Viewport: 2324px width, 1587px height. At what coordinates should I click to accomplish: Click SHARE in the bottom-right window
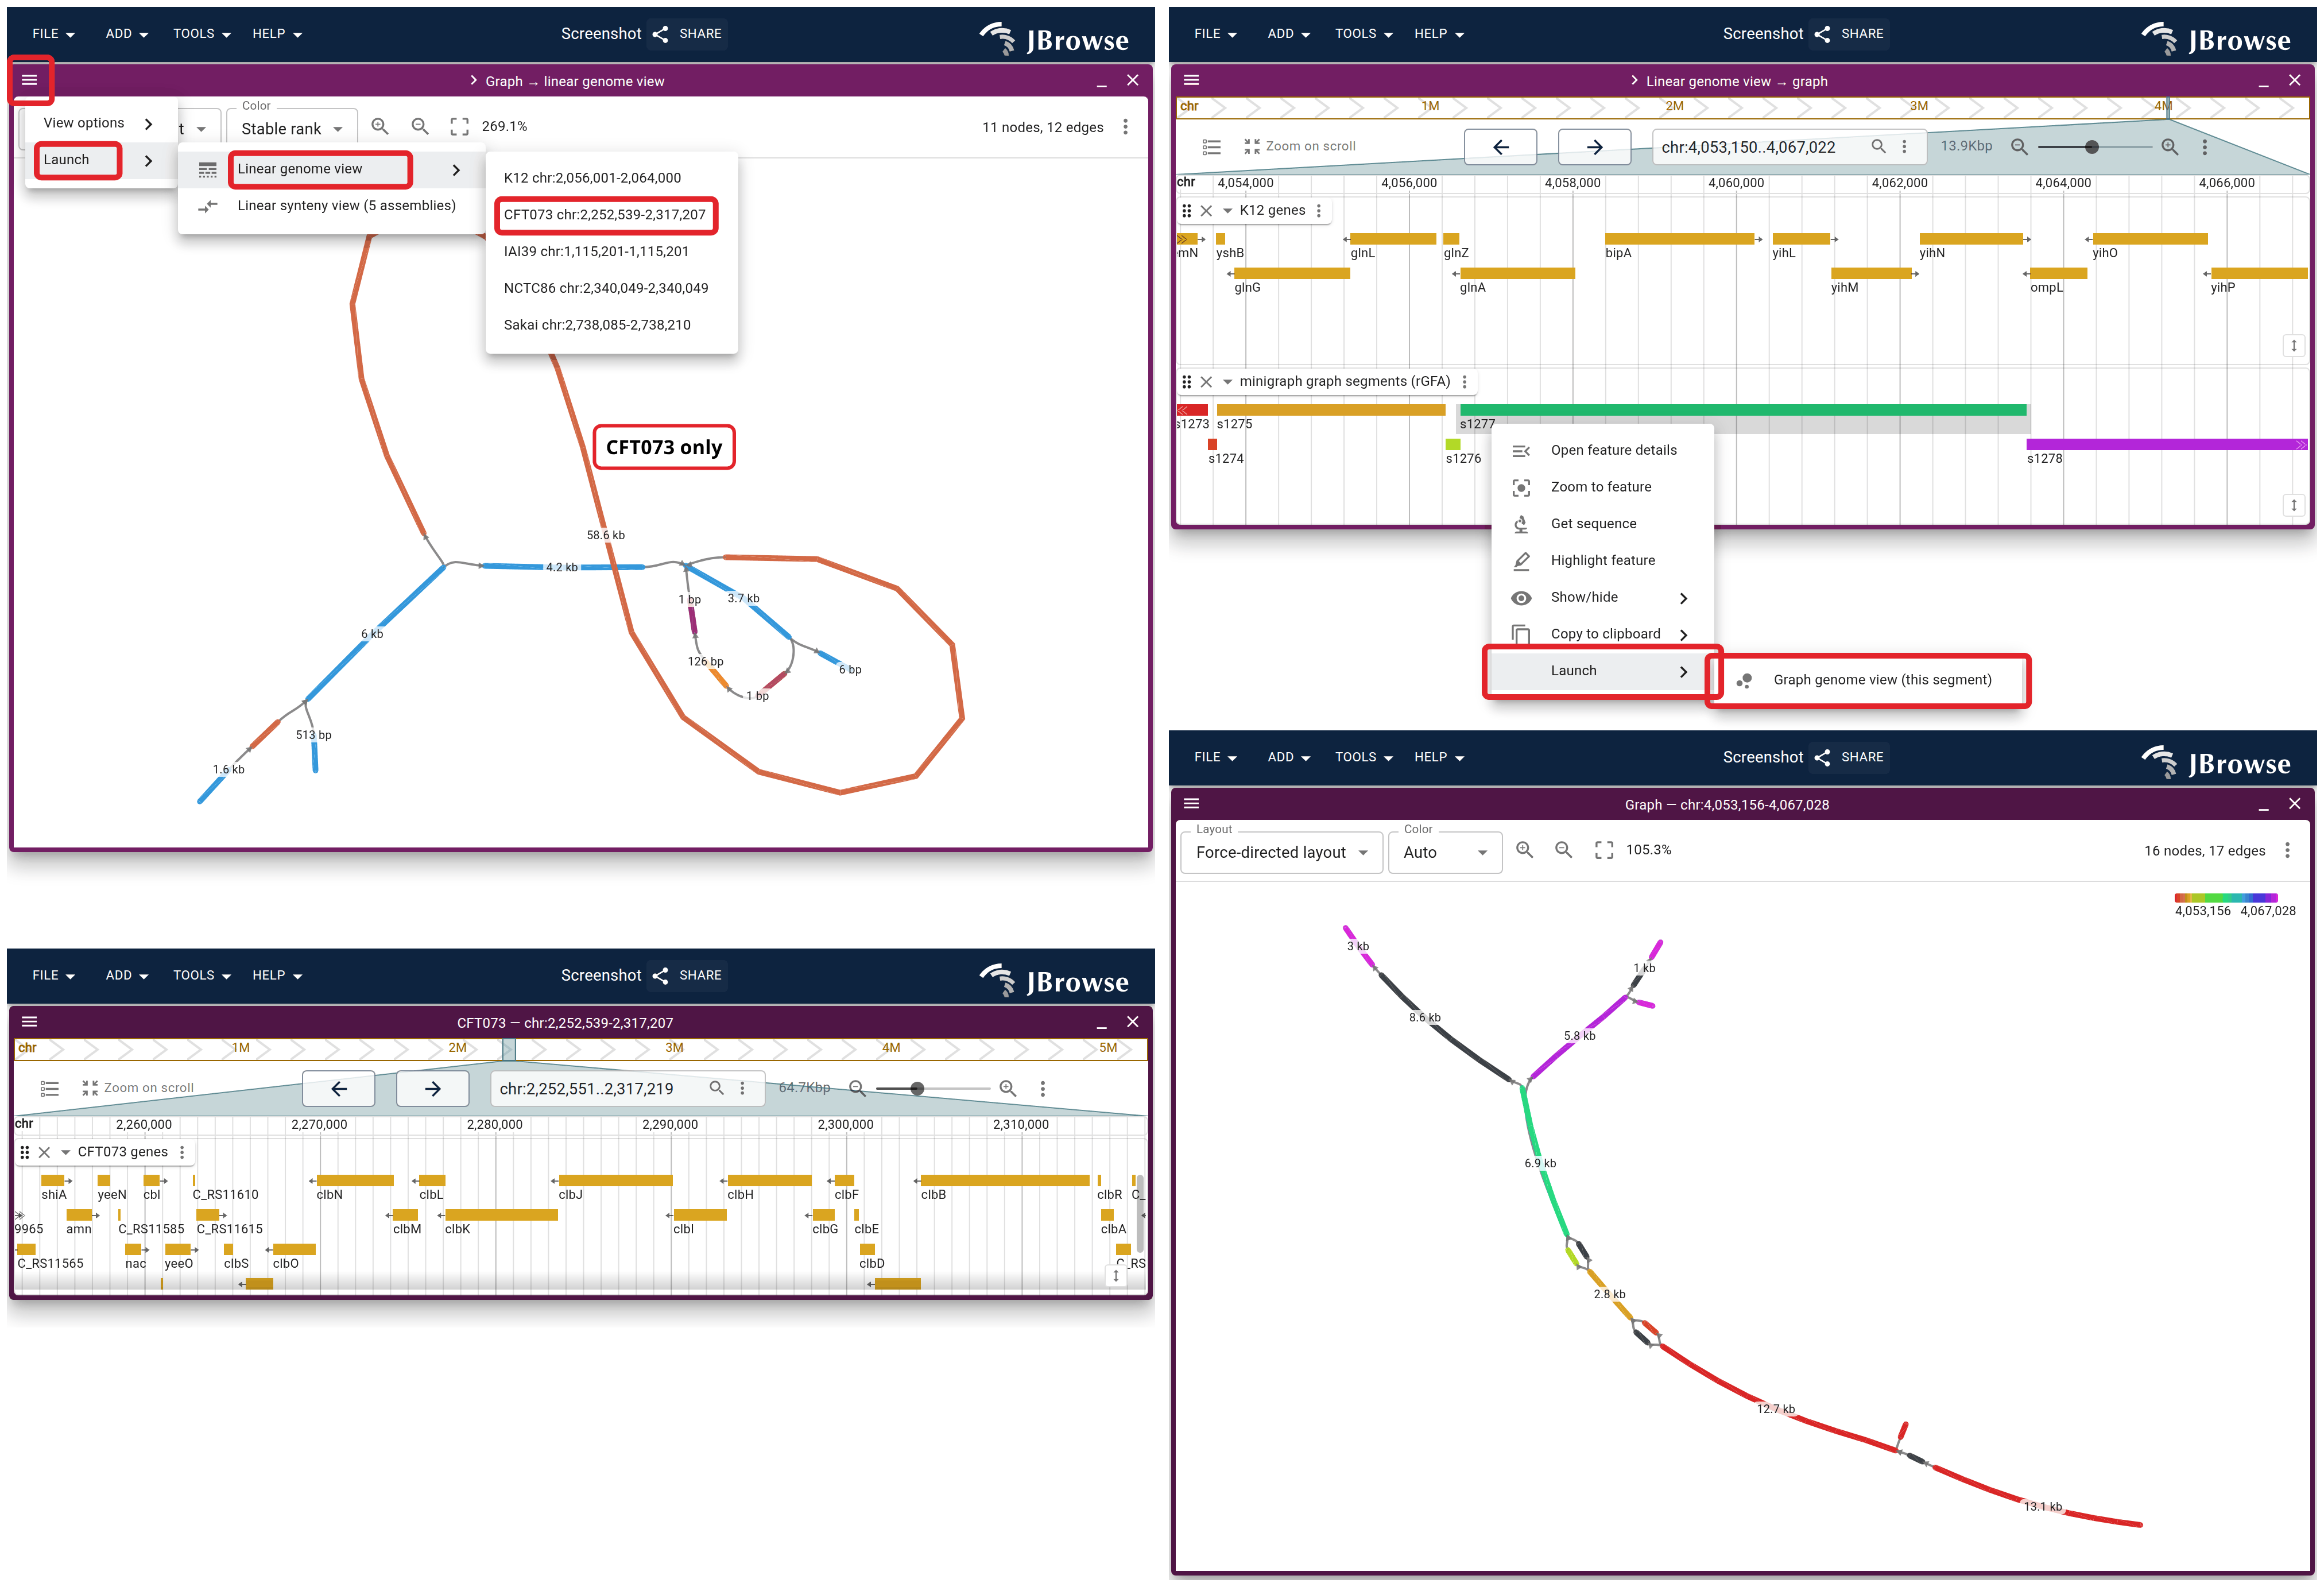tap(1850, 758)
